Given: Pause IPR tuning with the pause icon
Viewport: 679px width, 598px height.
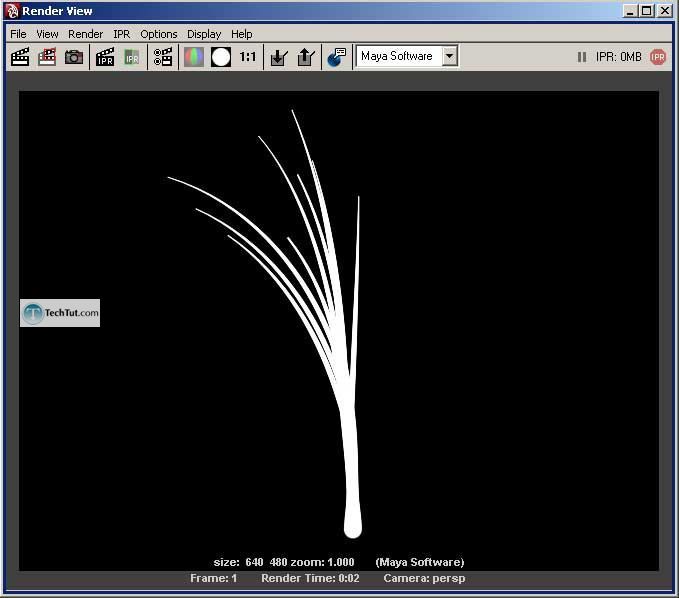Looking at the screenshot, I should point(582,57).
